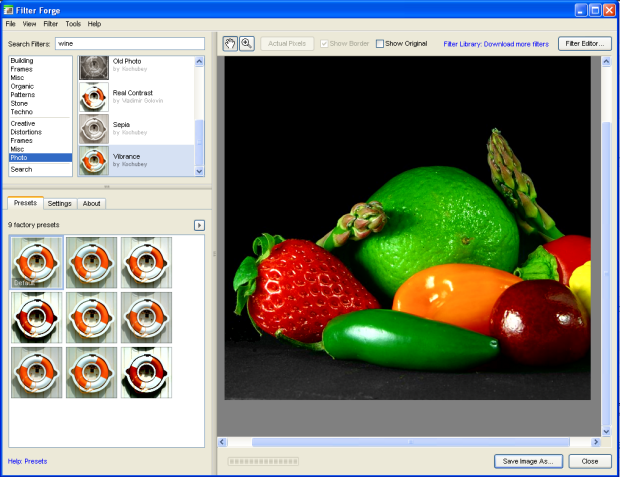Viewport: 620px width, 477px height.
Task: Open the File menu
Action: 10,24
